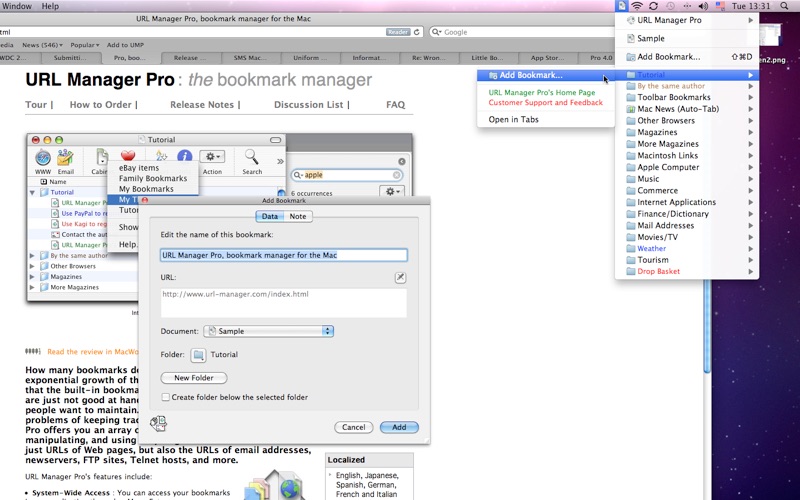
Task: Open Spotlight search magnifier
Action: pos(784,6)
